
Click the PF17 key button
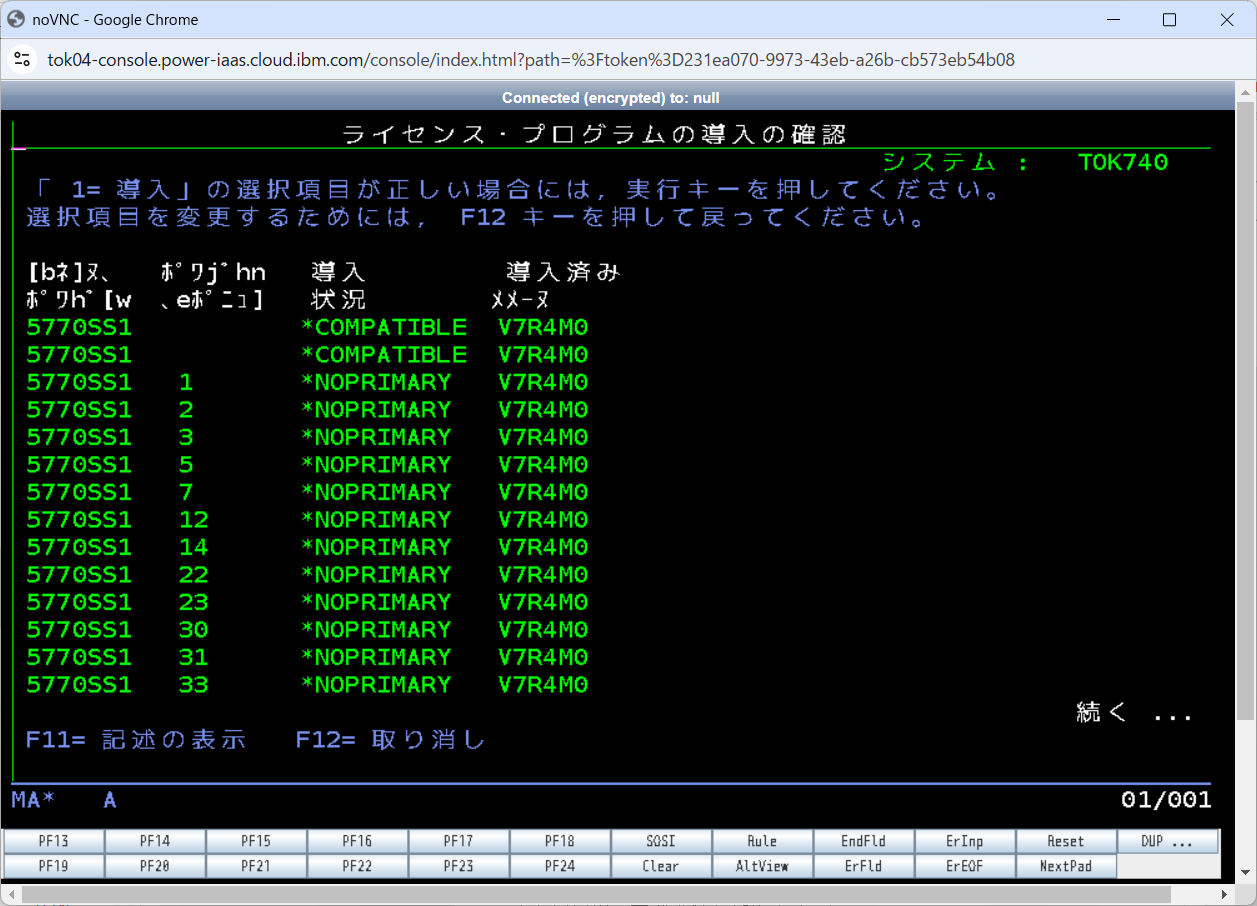(458, 841)
